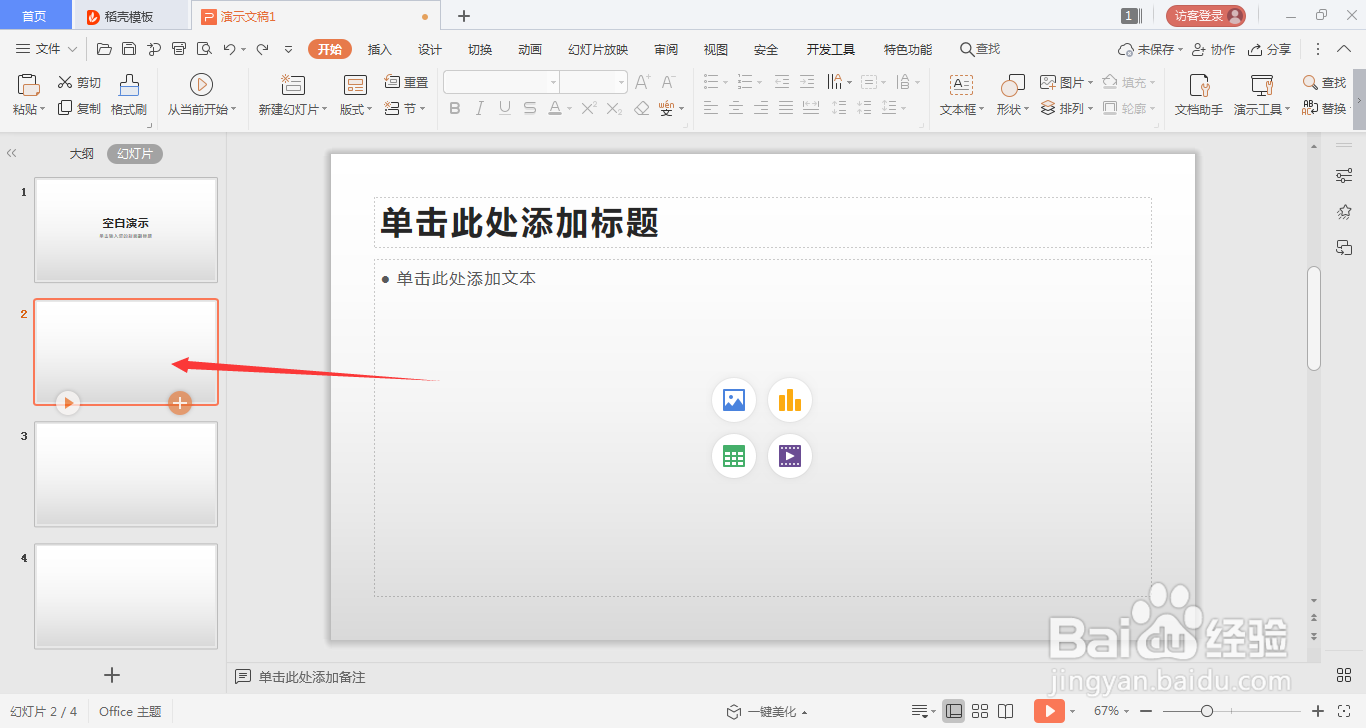The width and height of the screenshot is (1366, 728).
Task: Click insert picture icon in content placeholder
Action: point(734,400)
